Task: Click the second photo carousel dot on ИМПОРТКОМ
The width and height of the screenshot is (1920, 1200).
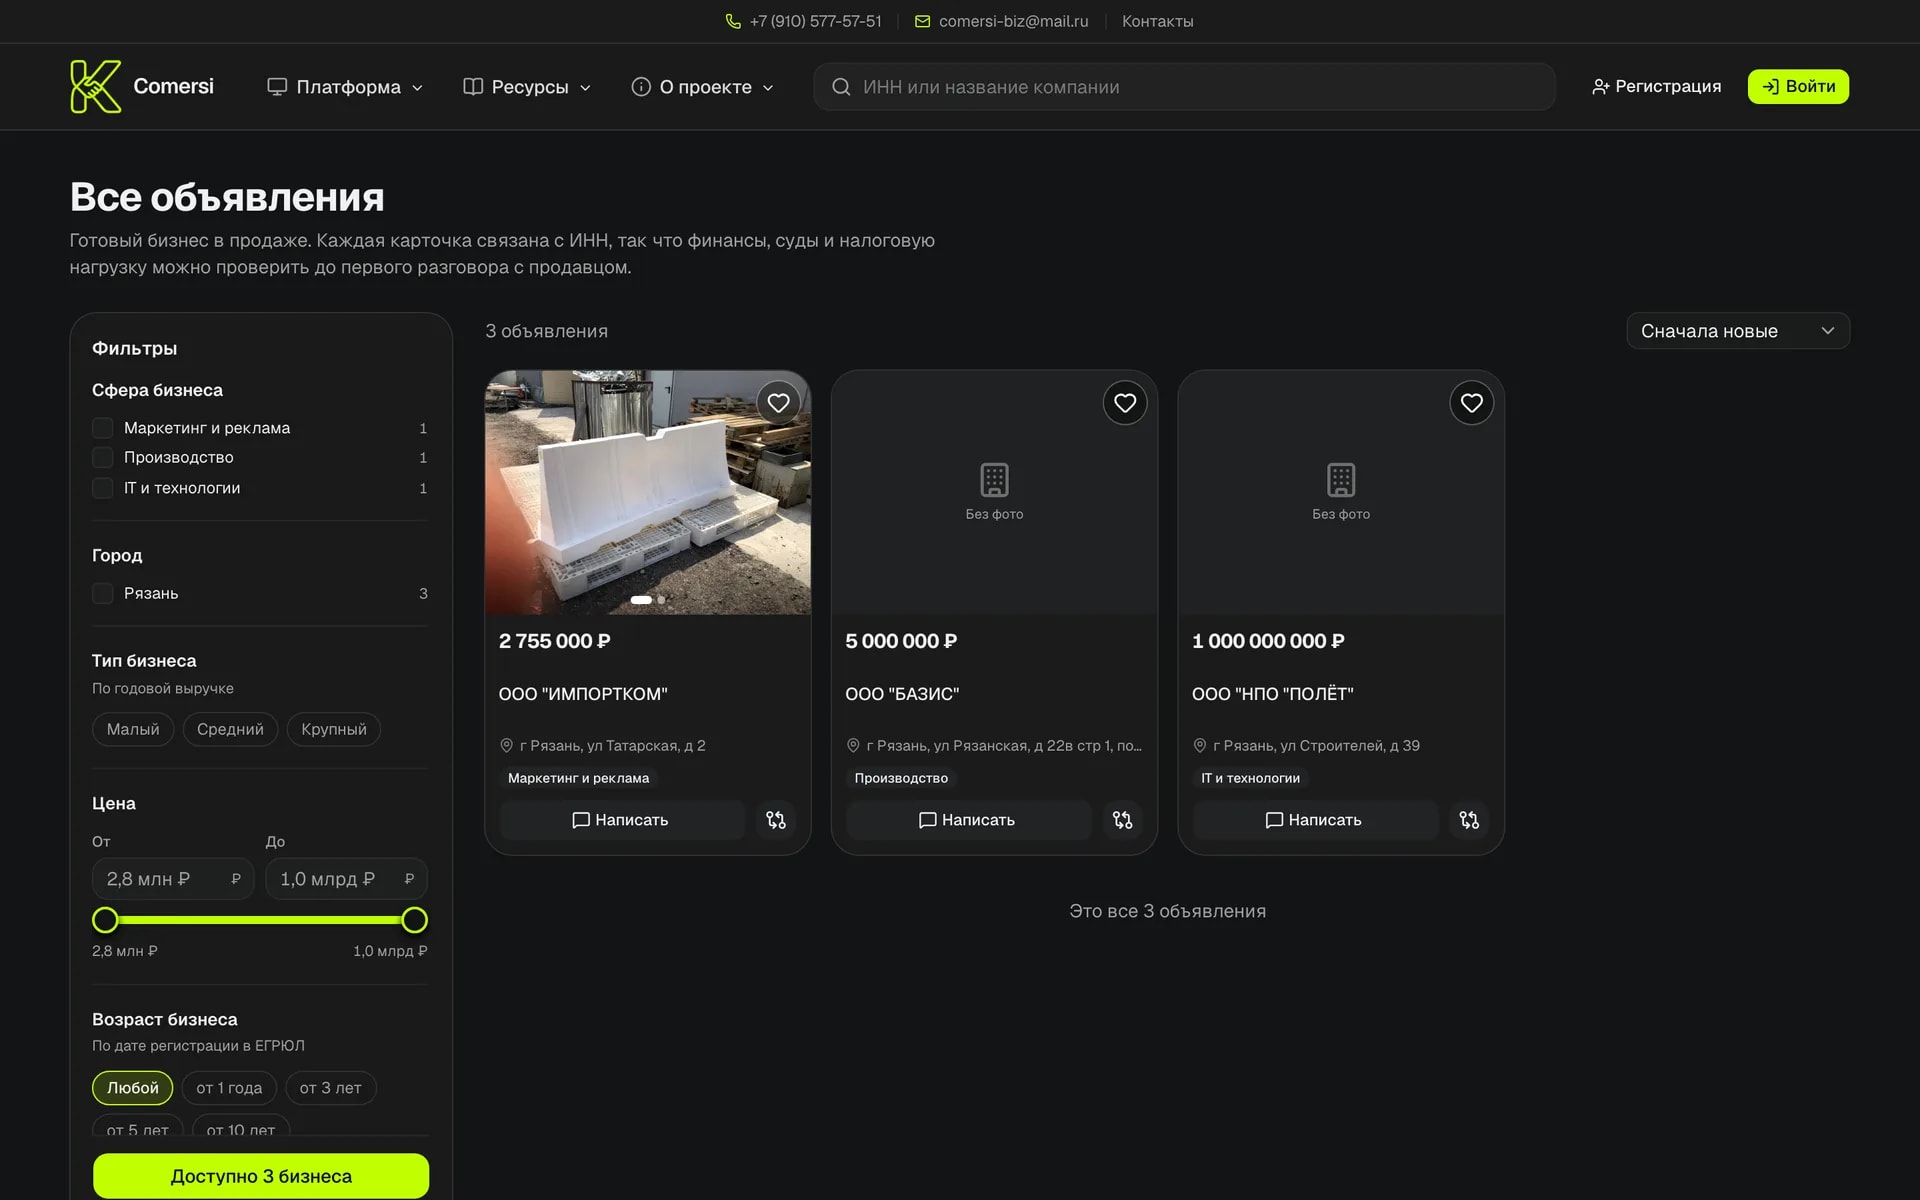Action: [x=661, y=600]
